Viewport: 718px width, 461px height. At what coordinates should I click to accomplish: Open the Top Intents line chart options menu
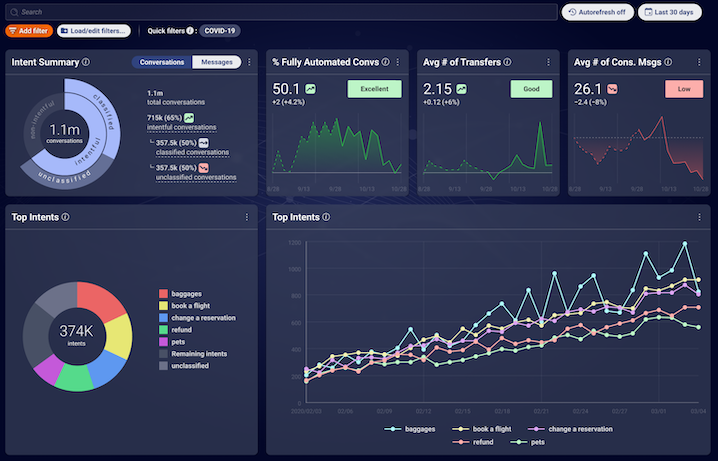coord(699,217)
